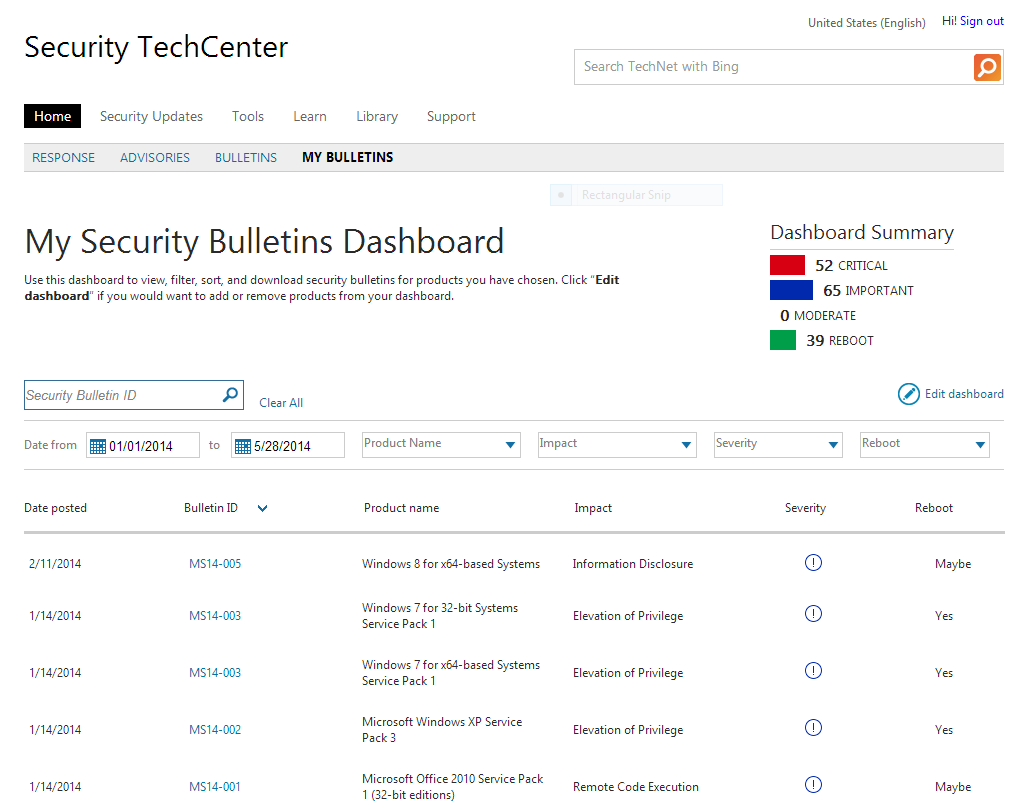The width and height of the screenshot is (1025, 809).
Task: Click severity icon for MS14-005 row
Action: coord(813,563)
